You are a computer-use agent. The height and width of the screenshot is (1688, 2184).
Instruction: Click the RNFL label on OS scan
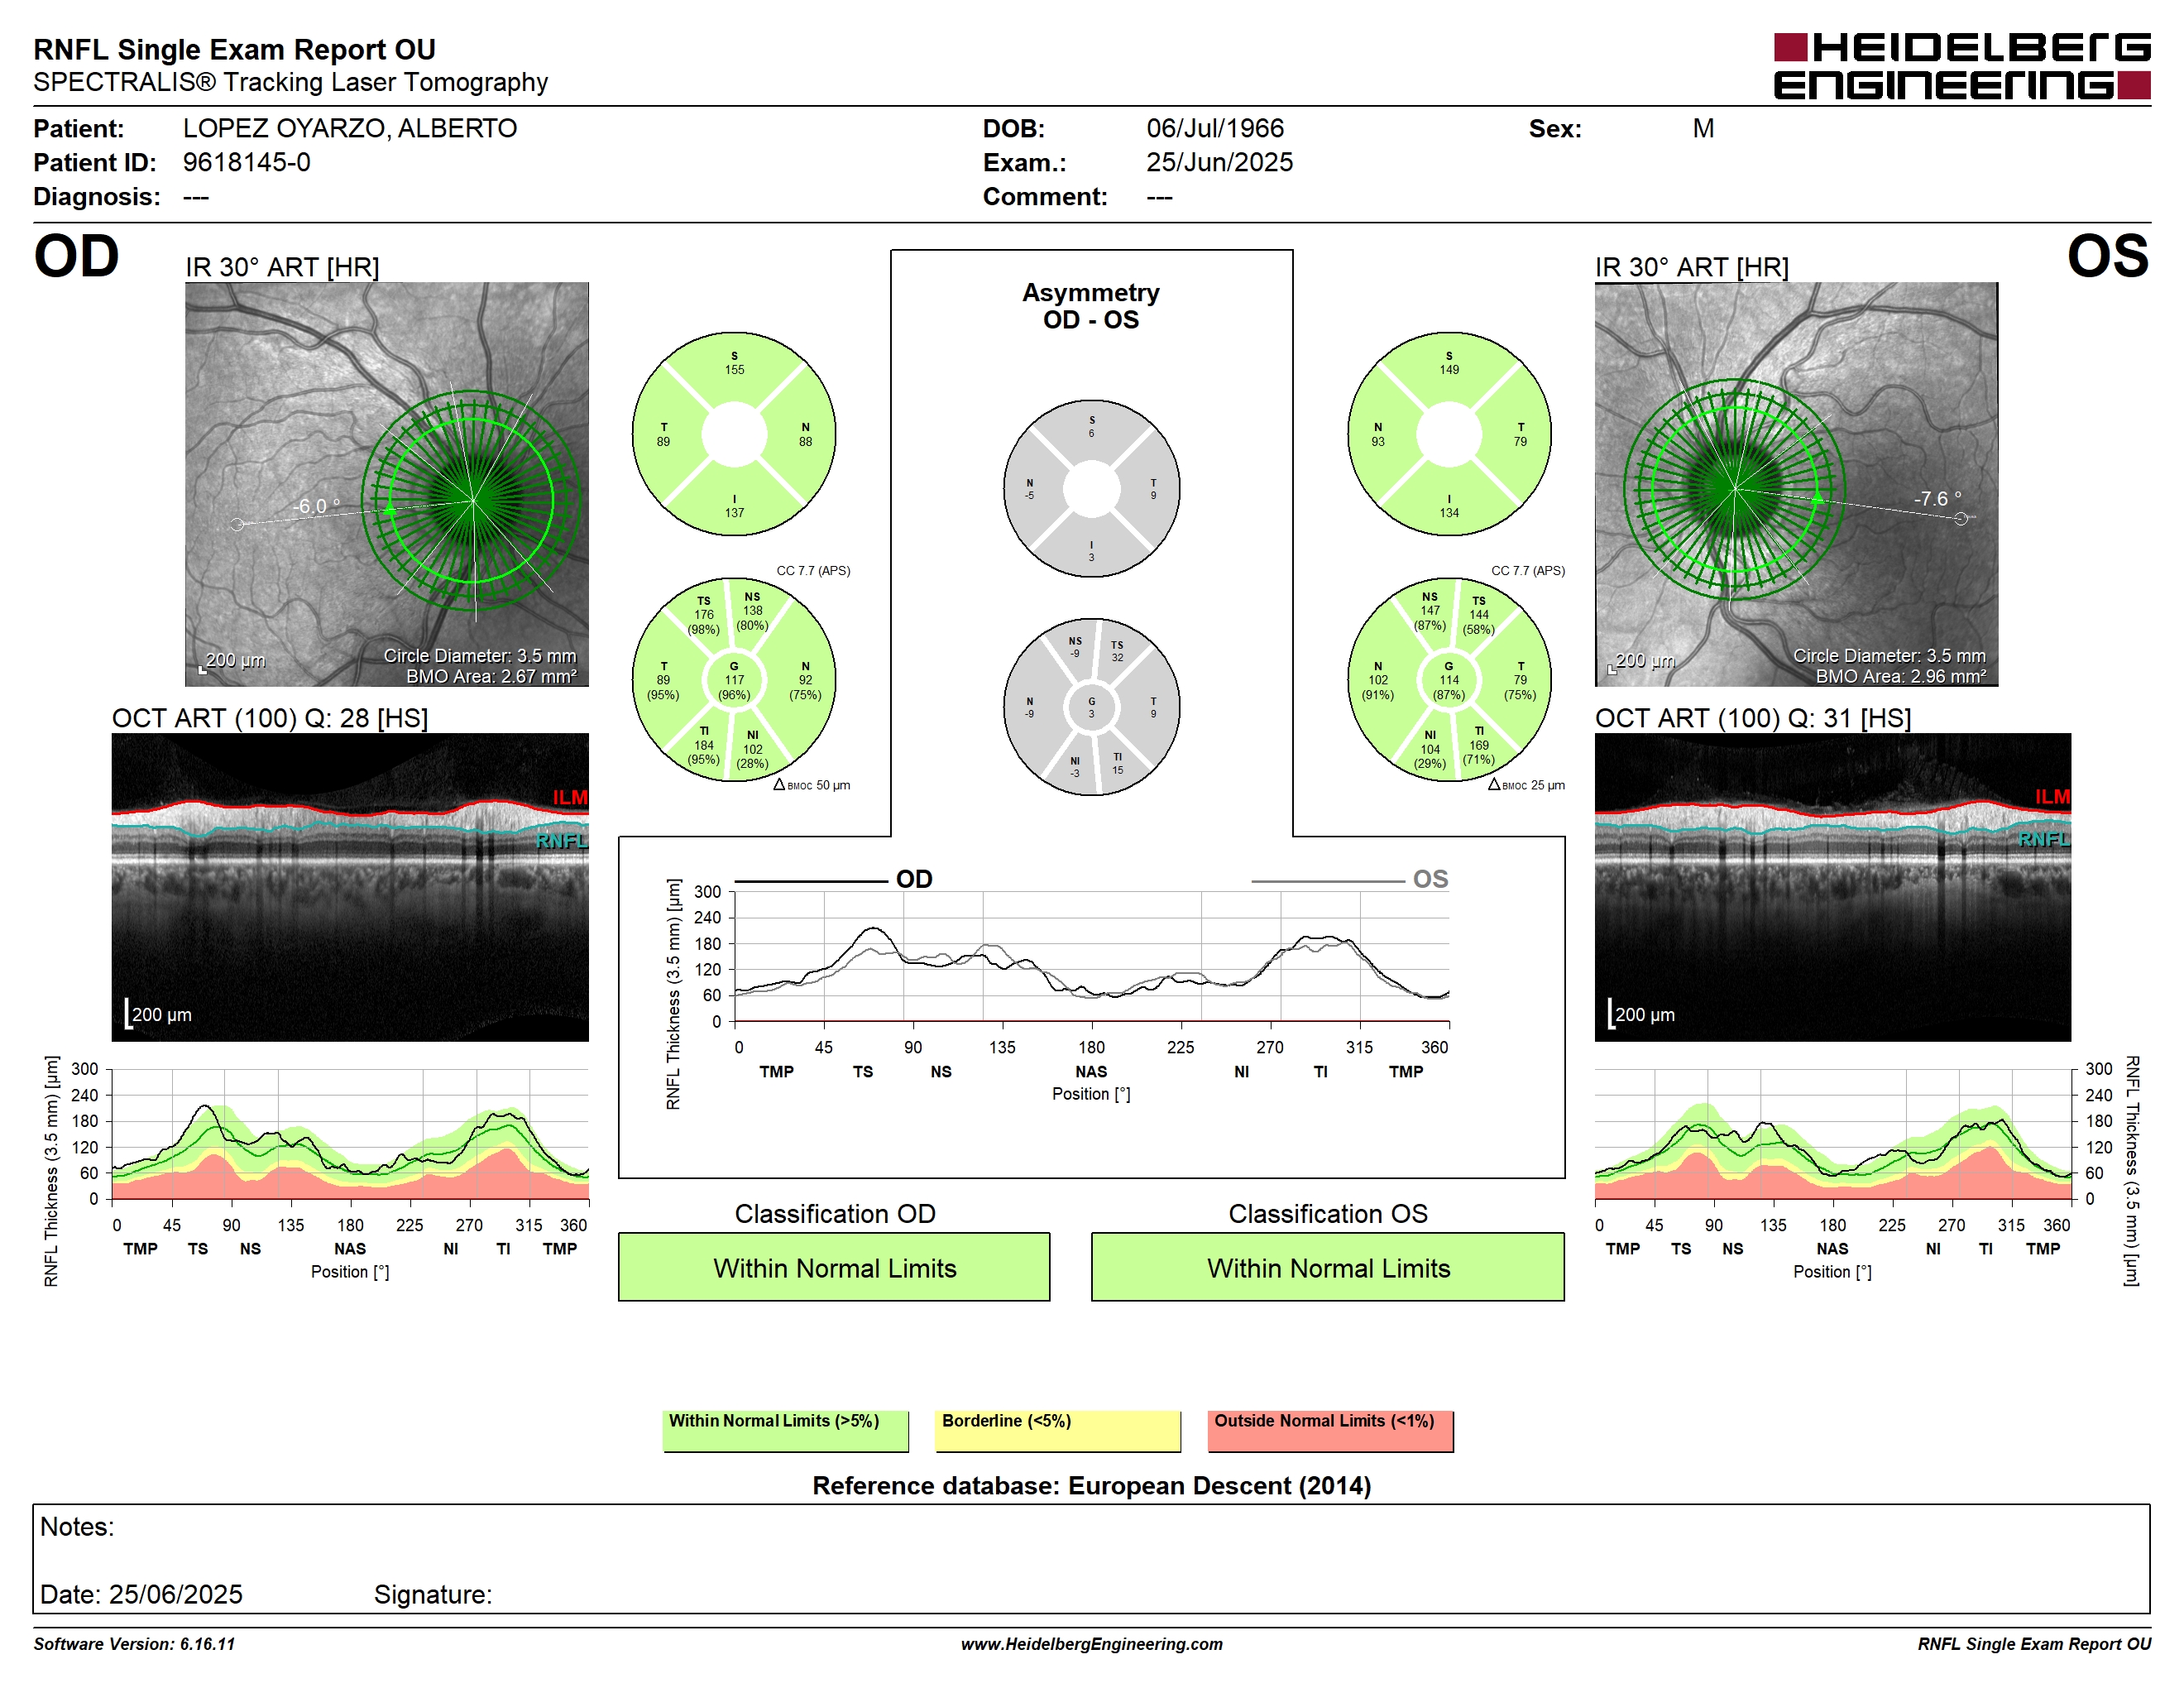pos(2044,840)
